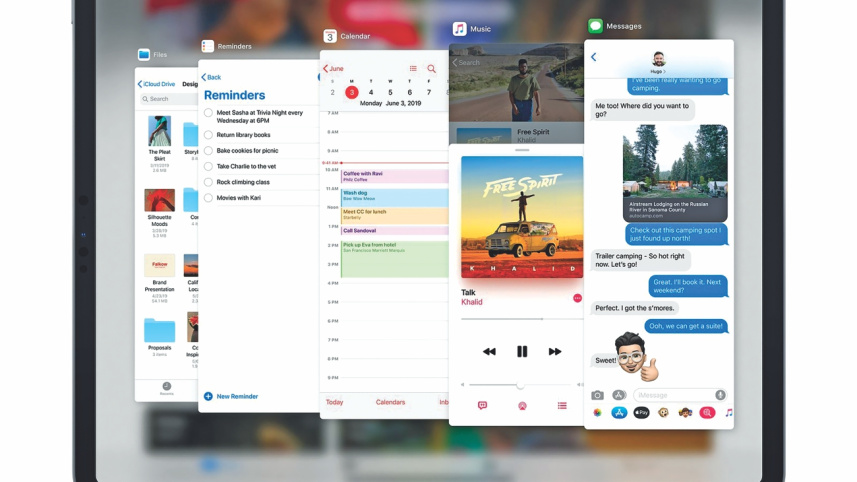Pause the song Talk

pos(522,351)
